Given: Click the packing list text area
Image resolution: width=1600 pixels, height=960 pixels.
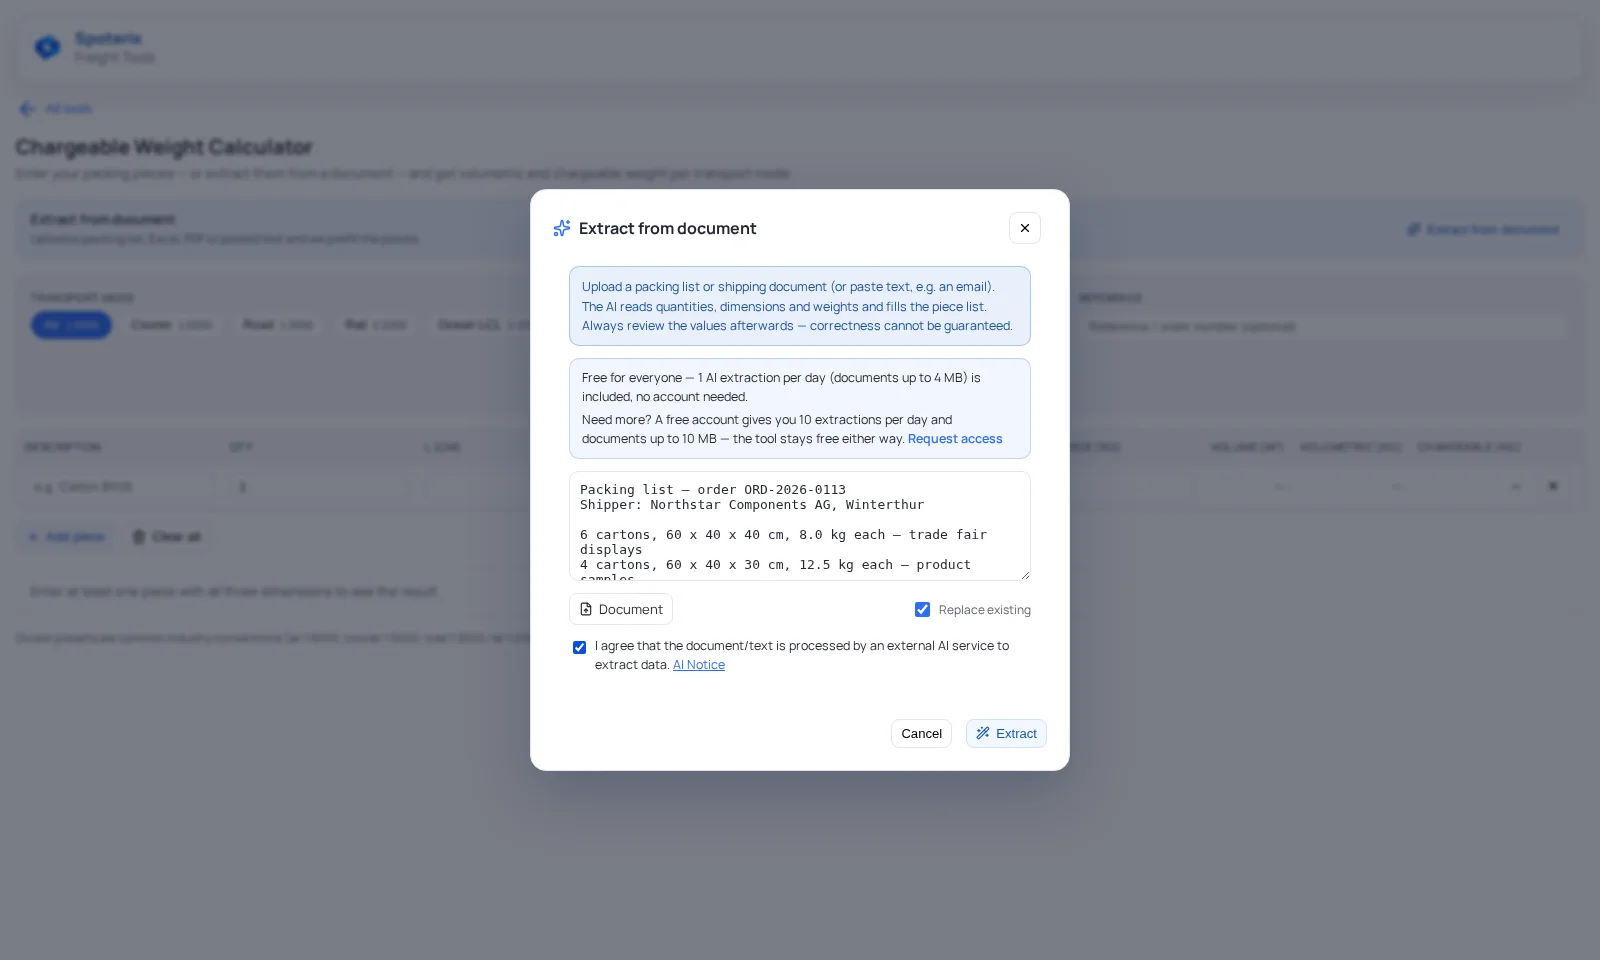Looking at the screenshot, I should pyautogui.click(x=800, y=526).
